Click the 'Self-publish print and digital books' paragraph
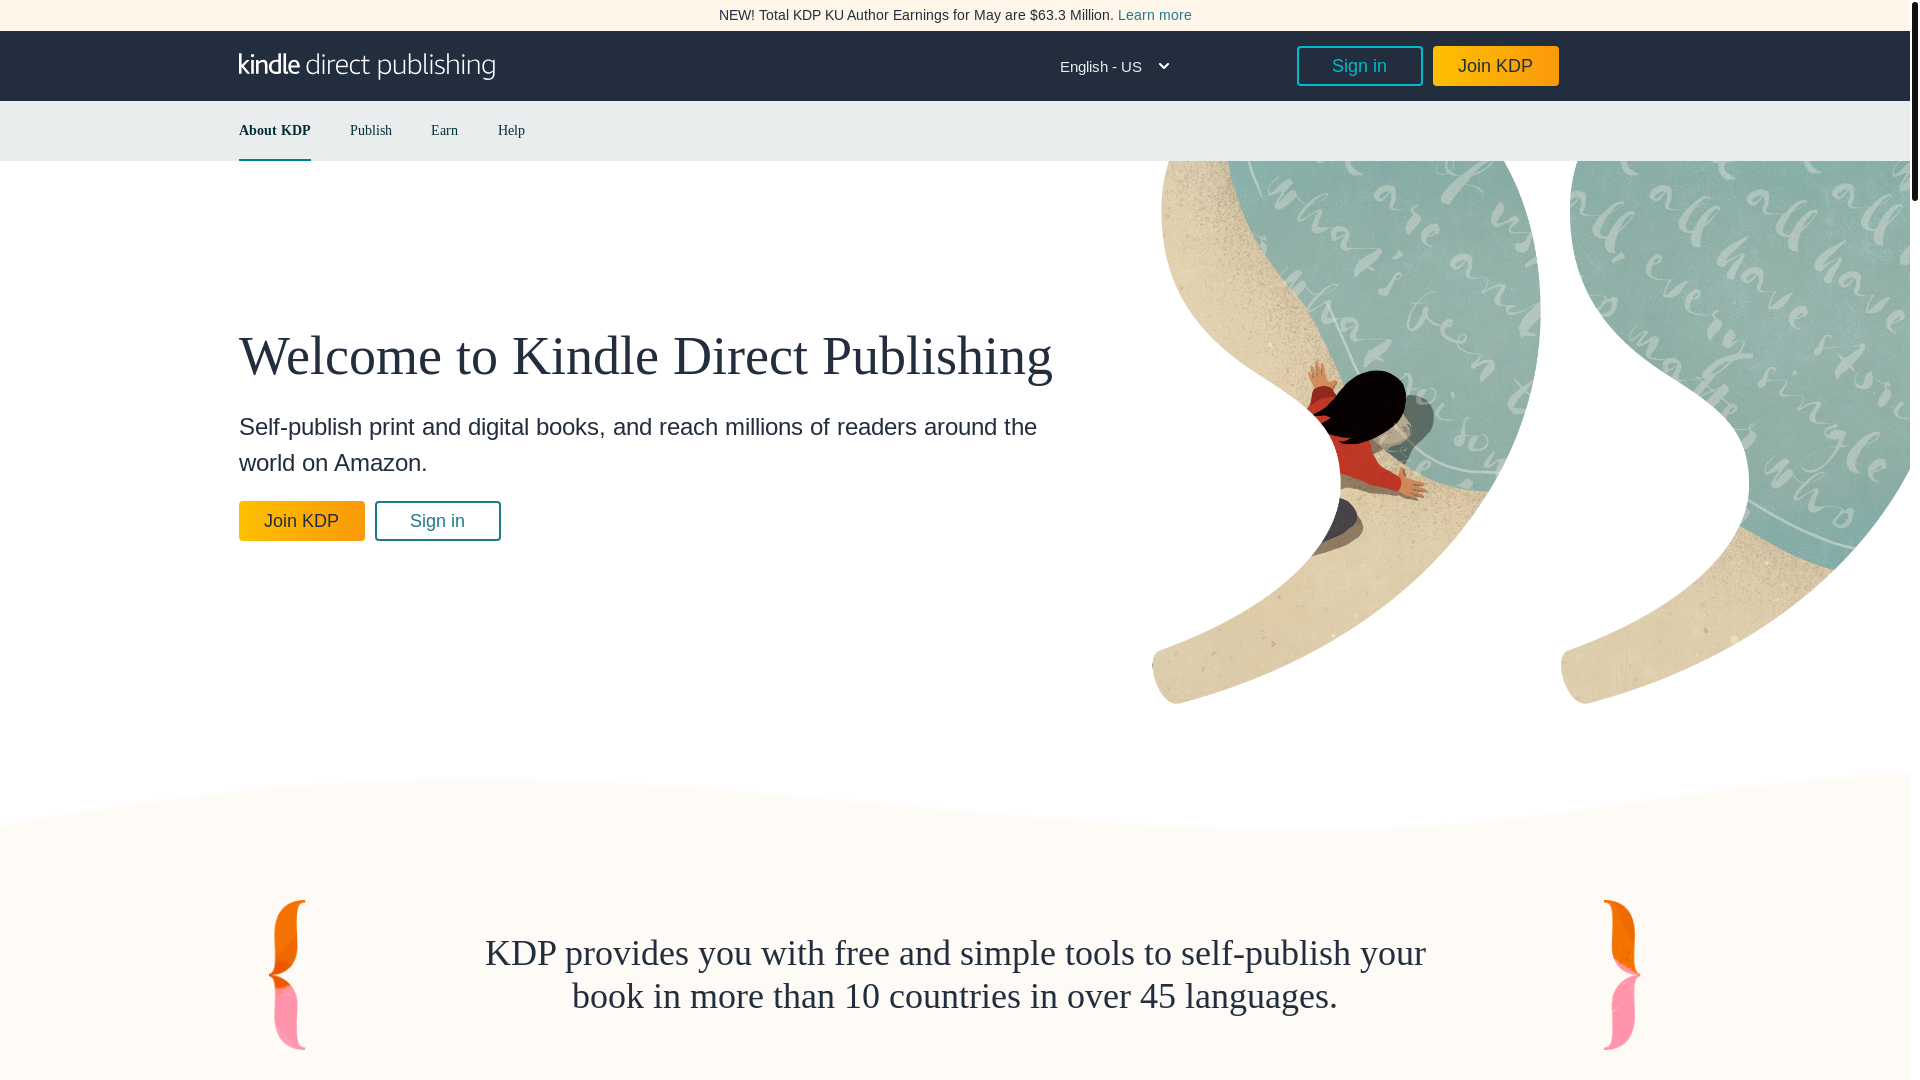 coord(638,444)
